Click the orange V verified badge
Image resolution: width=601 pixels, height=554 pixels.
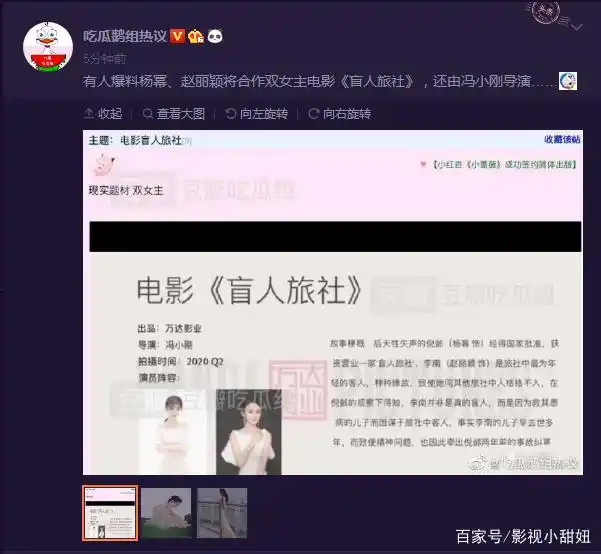coord(177,36)
